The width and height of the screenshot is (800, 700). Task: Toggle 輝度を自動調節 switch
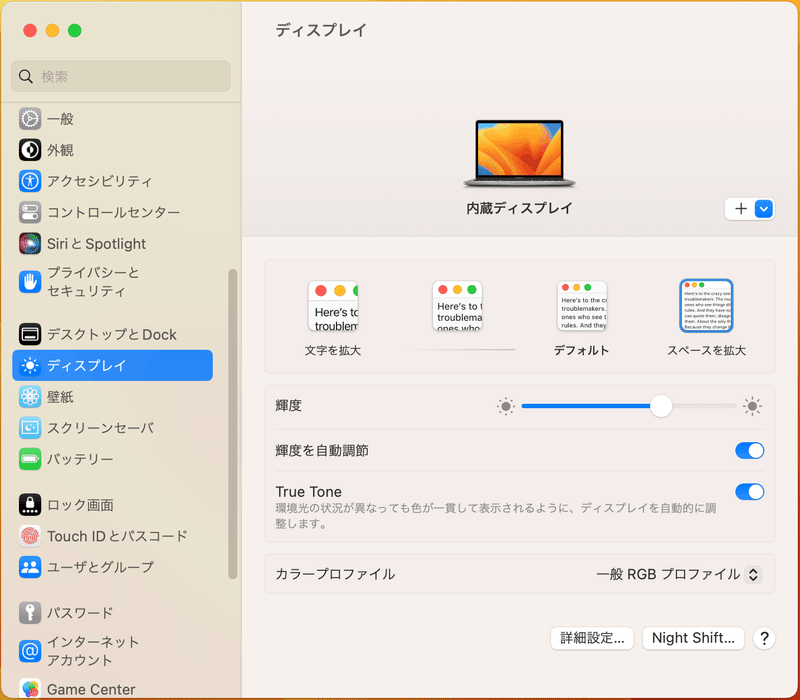coord(749,451)
